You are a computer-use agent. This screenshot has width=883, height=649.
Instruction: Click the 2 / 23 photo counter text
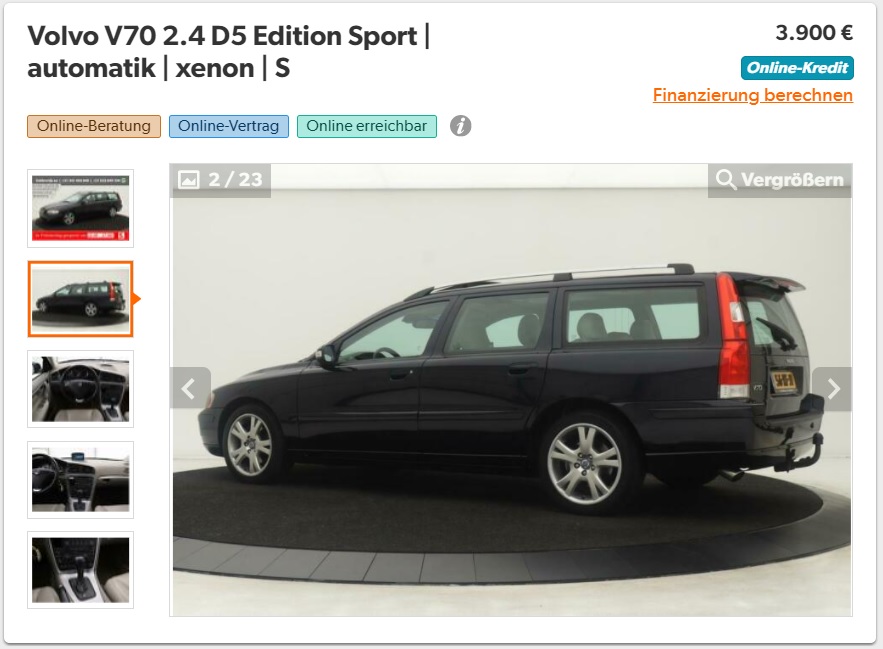[235, 180]
